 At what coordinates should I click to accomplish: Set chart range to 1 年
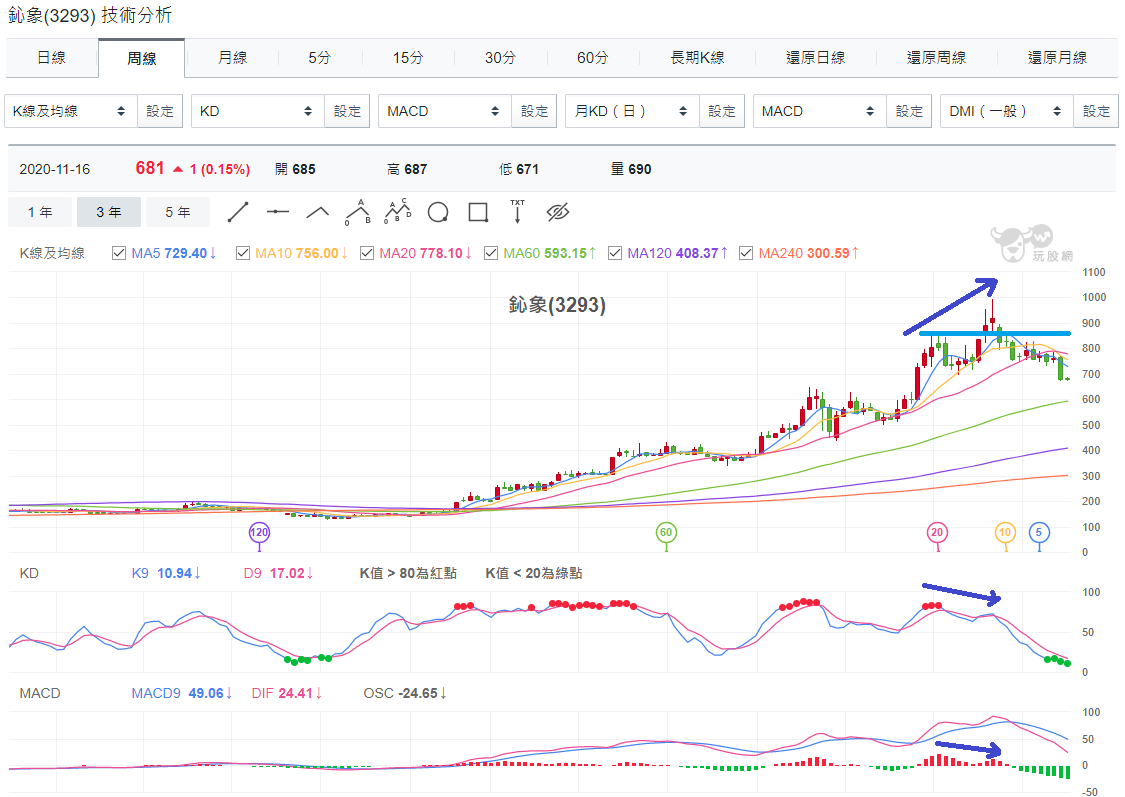coord(40,212)
